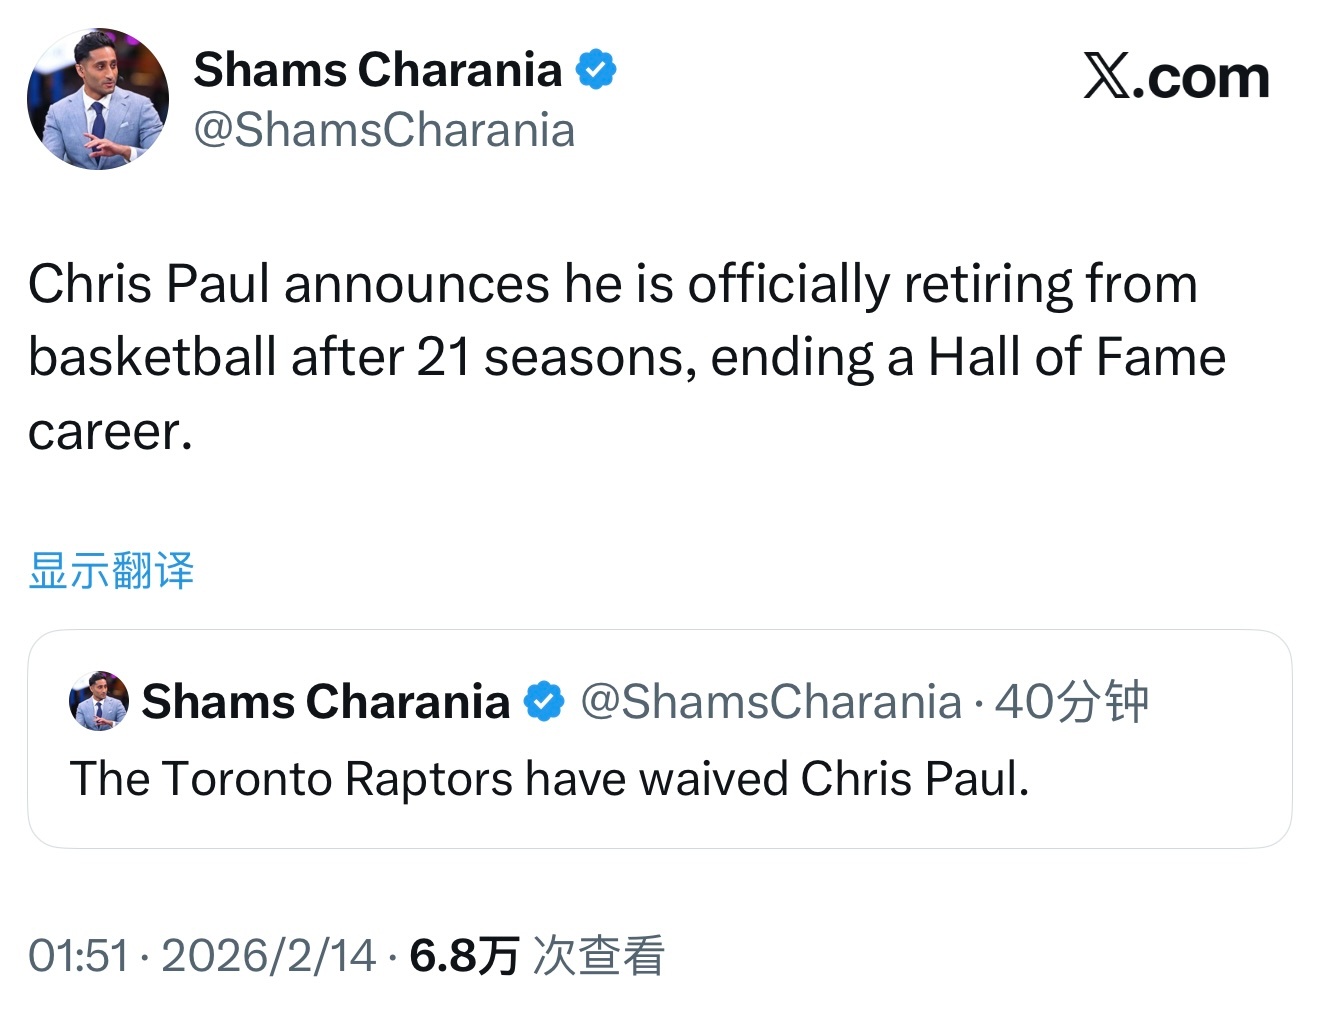The width and height of the screenshot is (1320, 1019).
Task: Click 显示翻译 to show translation
Action: 111,571
